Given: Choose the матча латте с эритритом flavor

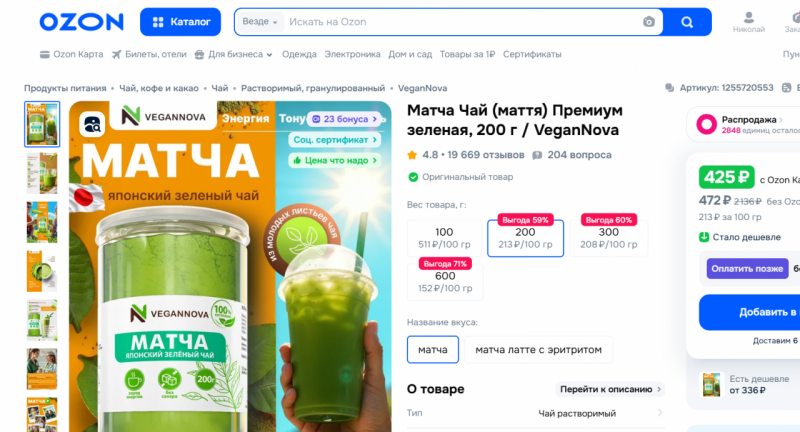Looking at the screenshot, I should tap(538, 350).
